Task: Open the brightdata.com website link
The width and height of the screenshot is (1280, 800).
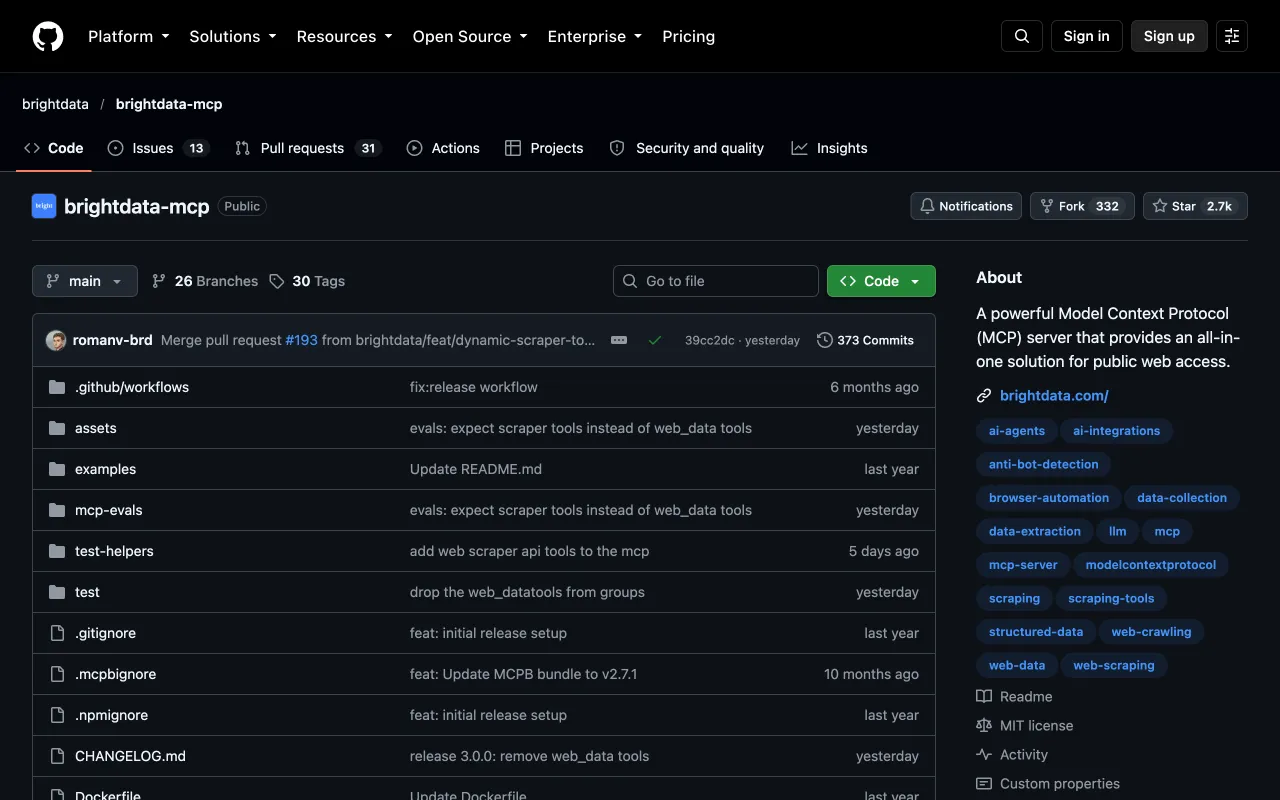Action: [x=1054, y=395]
